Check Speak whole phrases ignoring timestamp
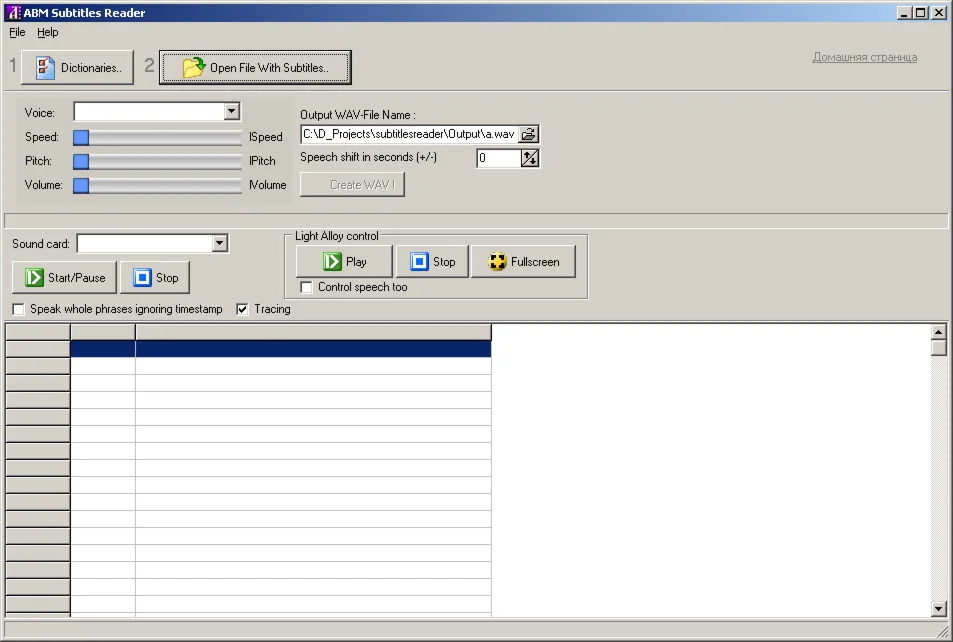Image resolution: width=953 pixels, height=642 pixels. 18,309
